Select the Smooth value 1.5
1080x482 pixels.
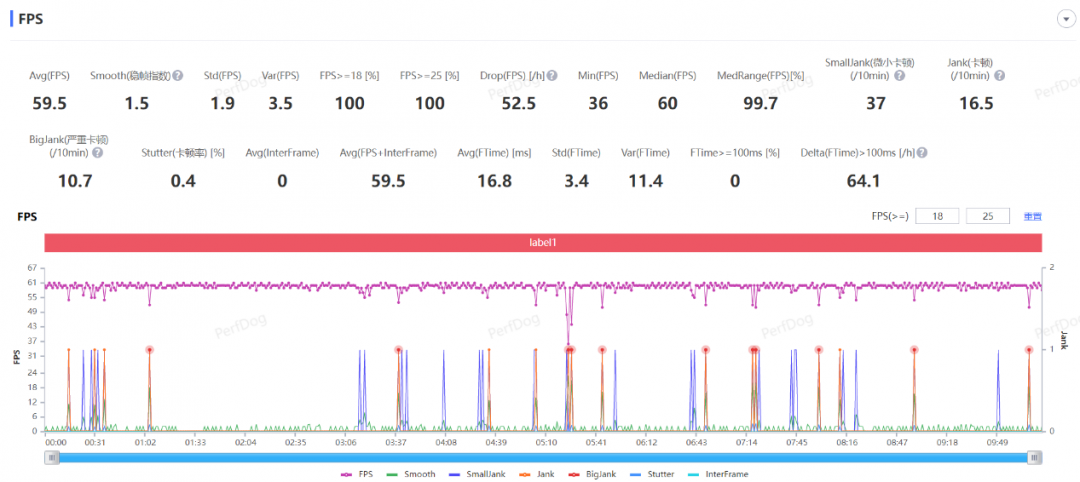click(x=136, y=104)
